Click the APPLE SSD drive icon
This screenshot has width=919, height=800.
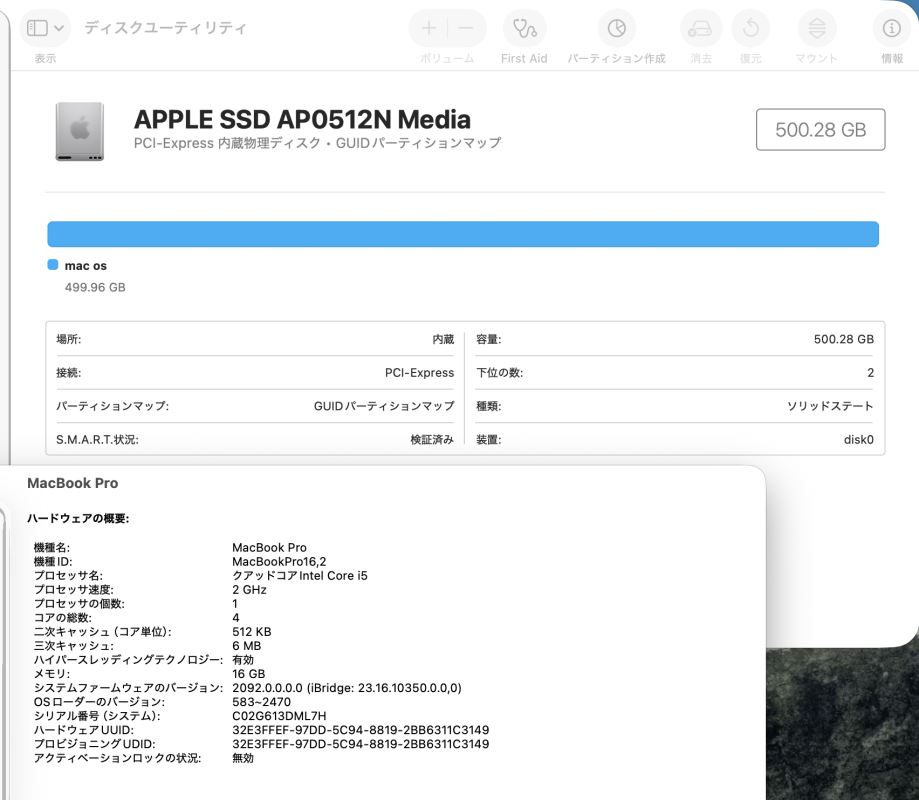[x=79, y=130]
